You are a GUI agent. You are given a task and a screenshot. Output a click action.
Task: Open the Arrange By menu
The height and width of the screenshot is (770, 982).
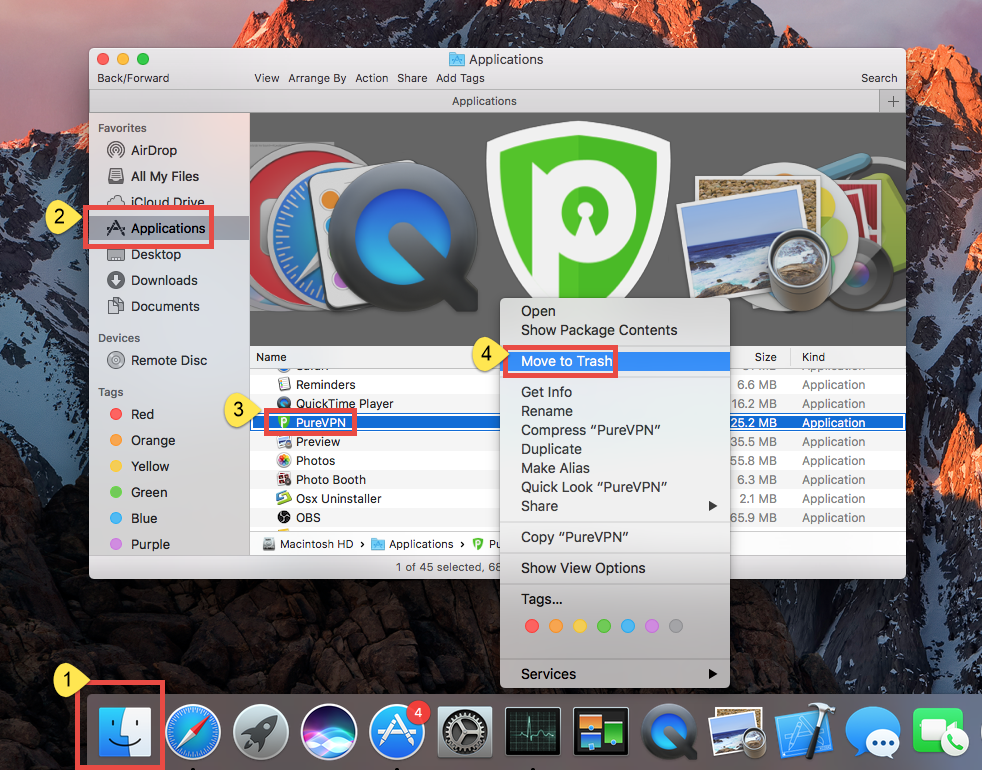point(317,77)
